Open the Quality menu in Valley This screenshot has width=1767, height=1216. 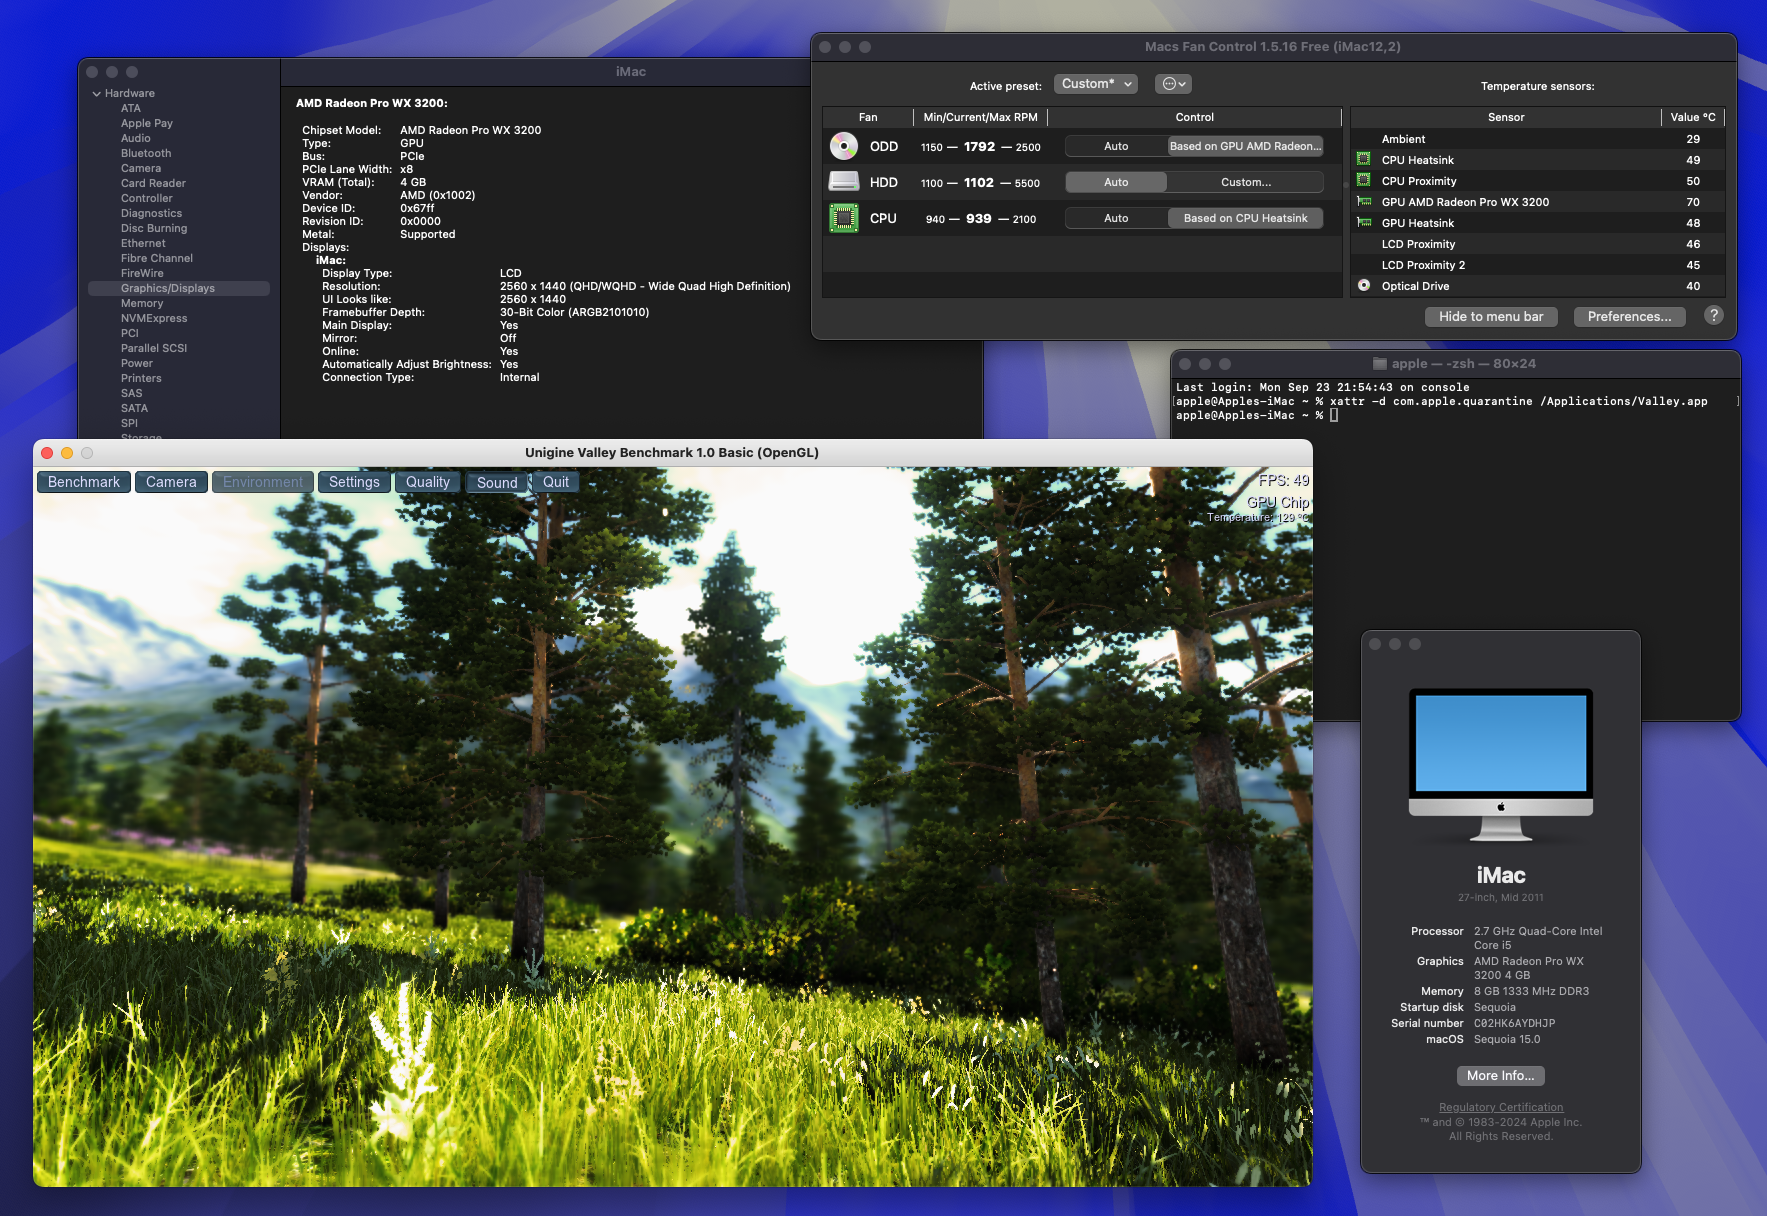pyautogui.click(x=428, y=482)
